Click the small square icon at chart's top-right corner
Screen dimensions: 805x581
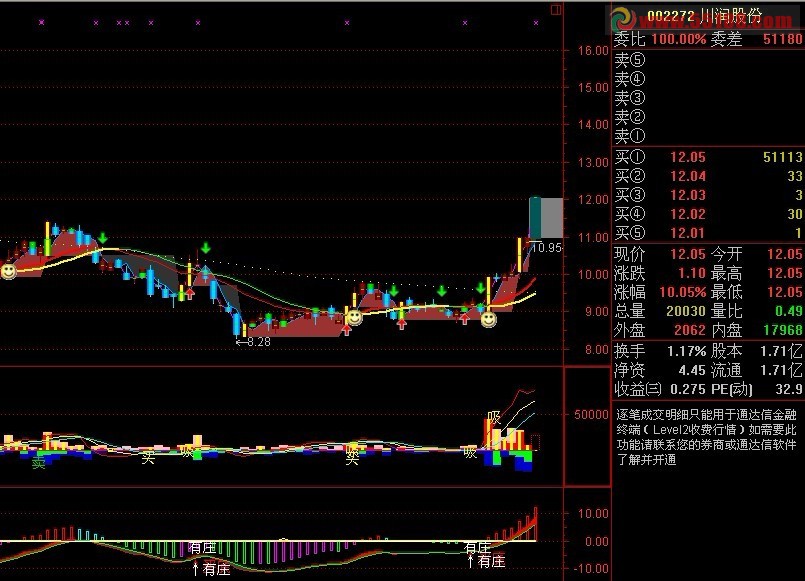pos(556,10)
